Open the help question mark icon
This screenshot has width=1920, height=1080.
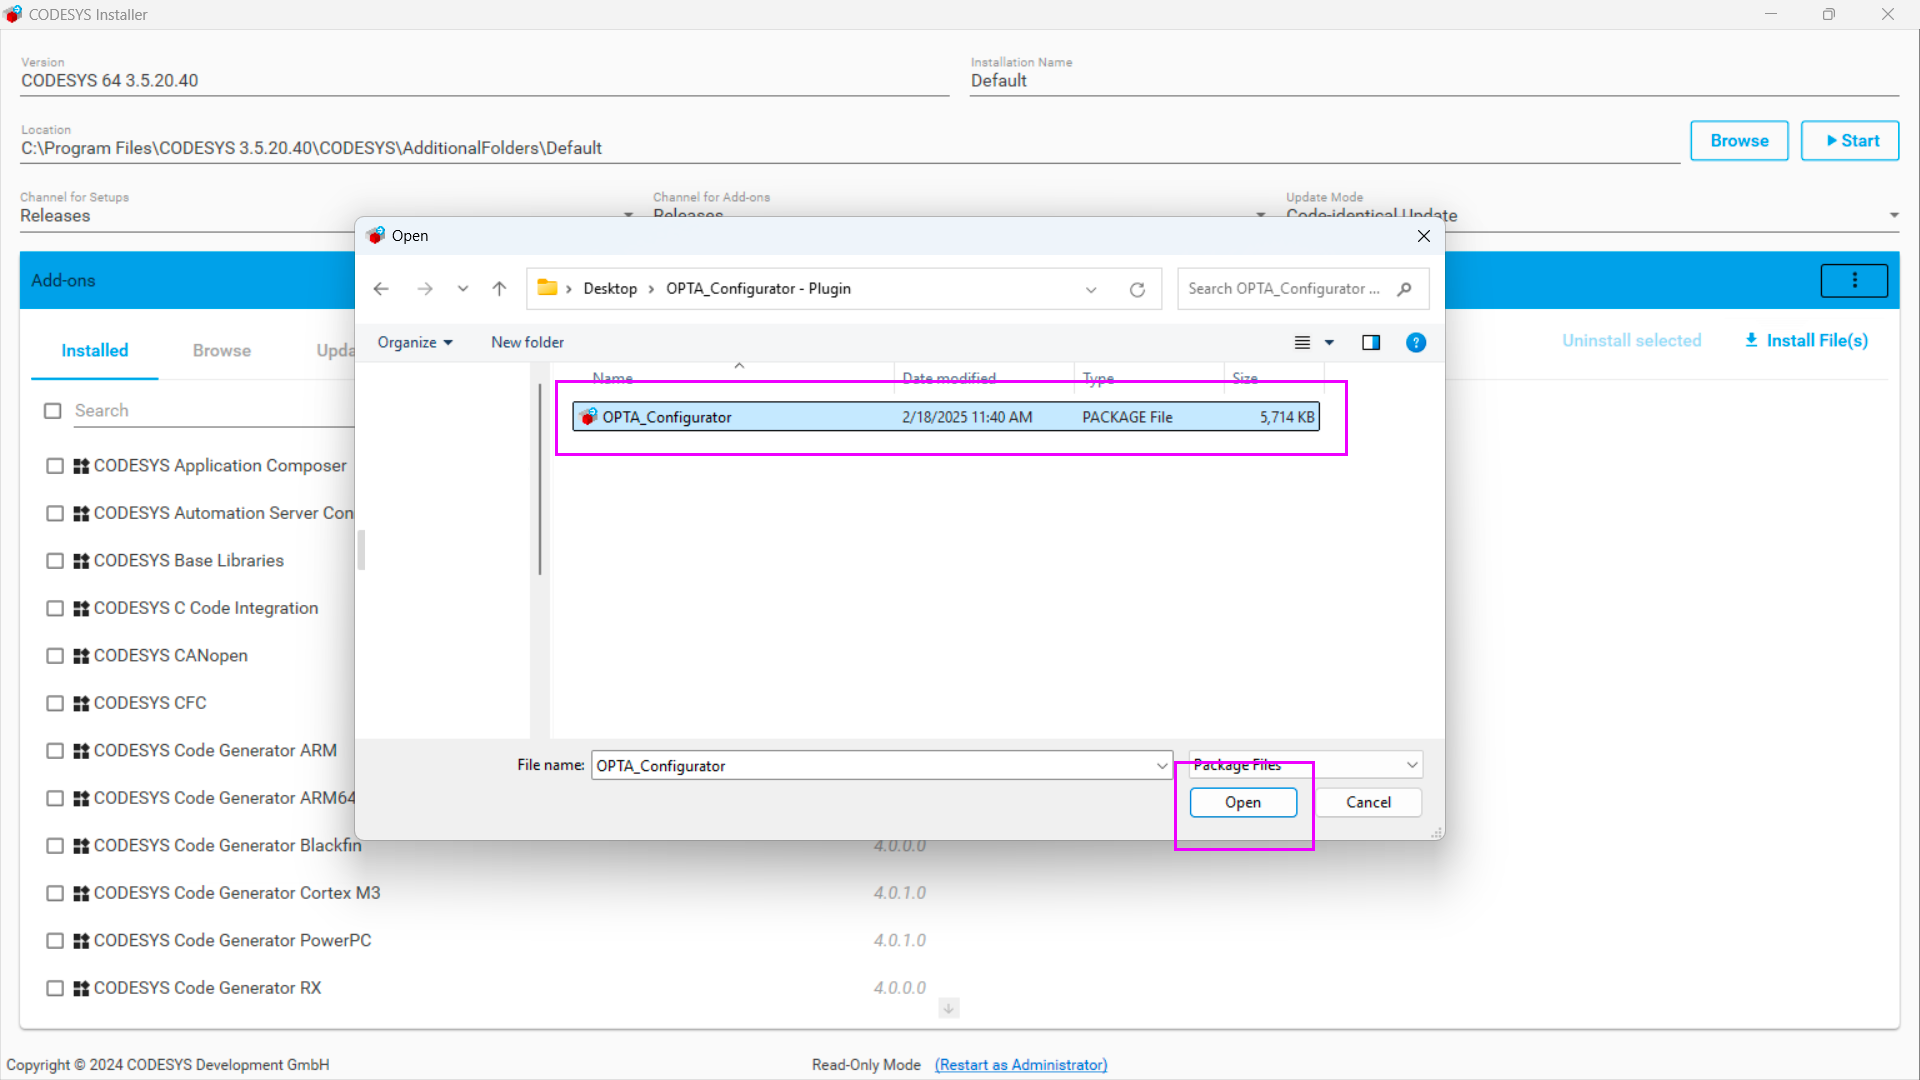click(x=1416, y=343)
